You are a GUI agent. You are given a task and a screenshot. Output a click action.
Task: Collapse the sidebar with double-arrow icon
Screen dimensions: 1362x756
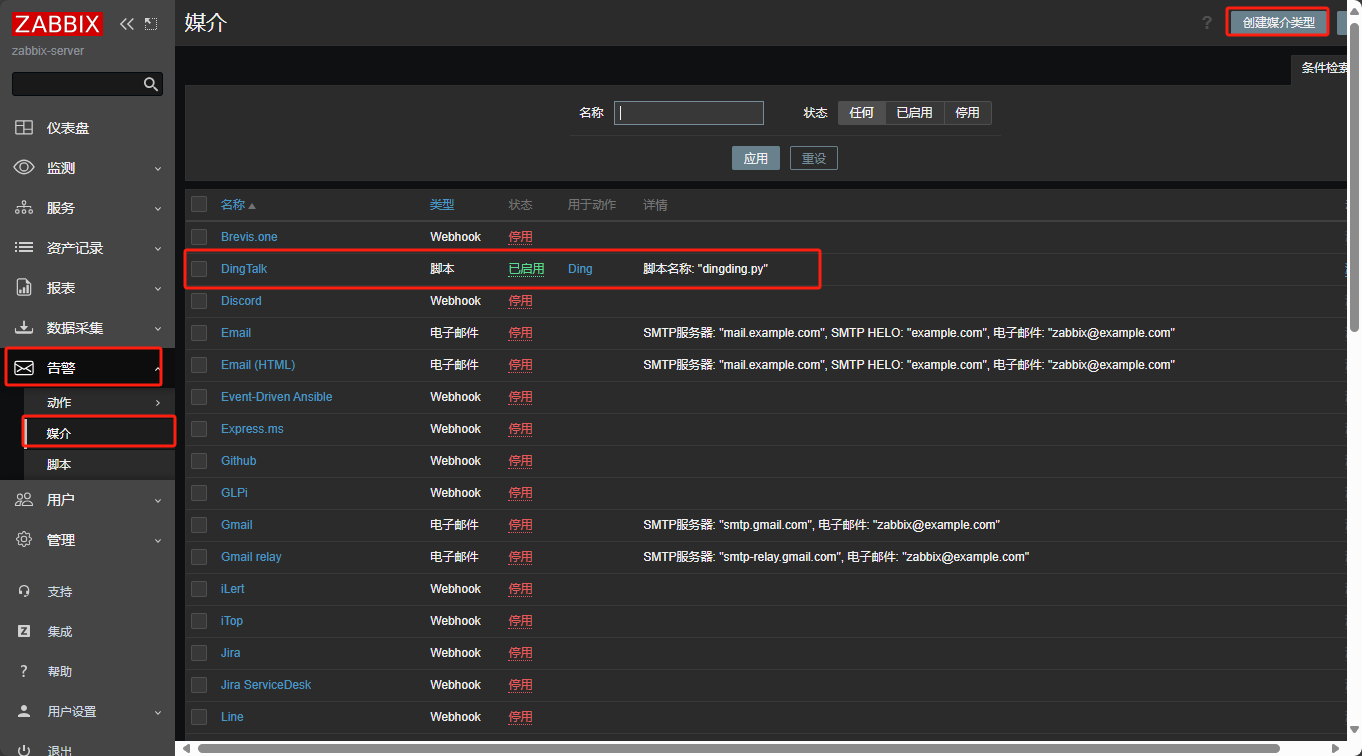126,24
